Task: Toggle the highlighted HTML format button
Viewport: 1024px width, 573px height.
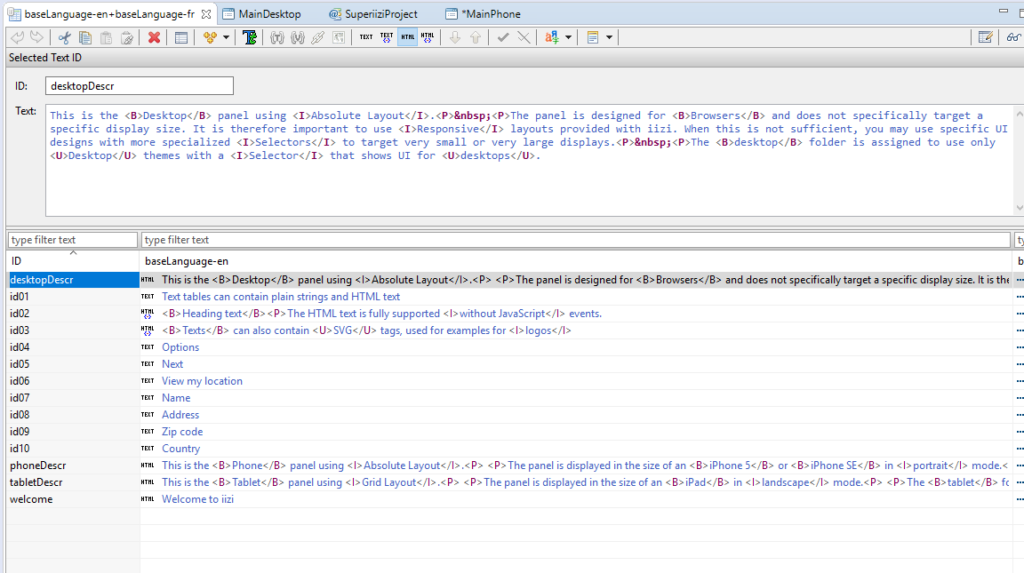Action: click(x=407, y=38)
